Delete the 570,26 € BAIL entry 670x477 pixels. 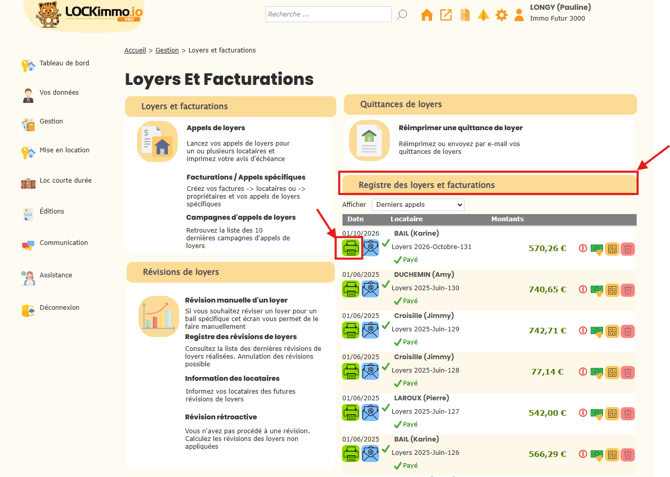628,249
